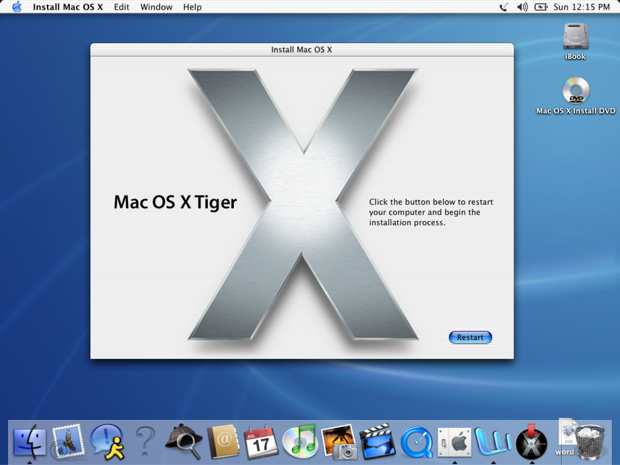Open the Help menu
This screenshot has width=620, height=465.
pyautogui.click(x=192, y=7)
